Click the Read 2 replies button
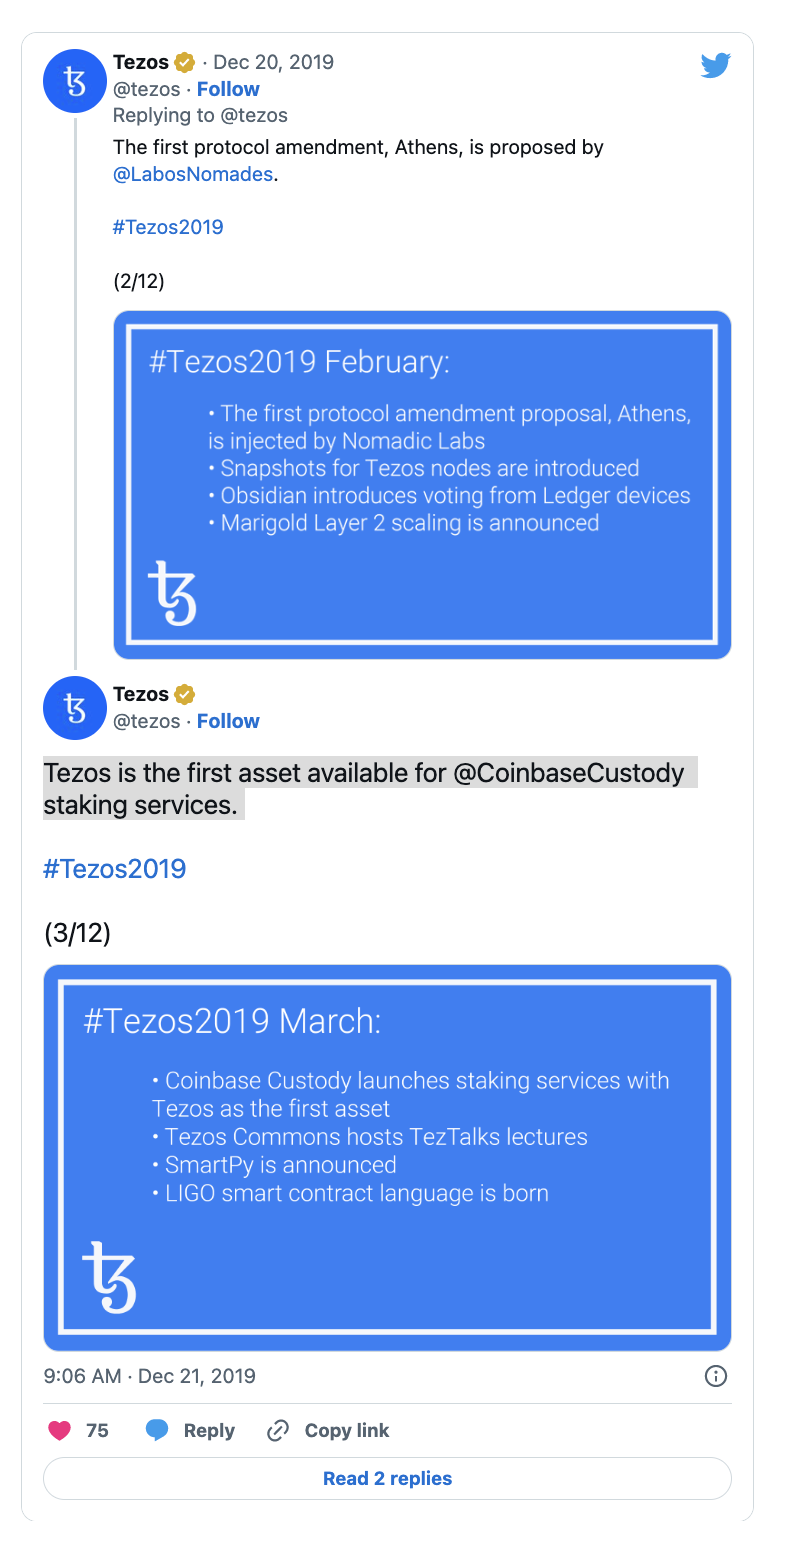 coord(387,1478)
